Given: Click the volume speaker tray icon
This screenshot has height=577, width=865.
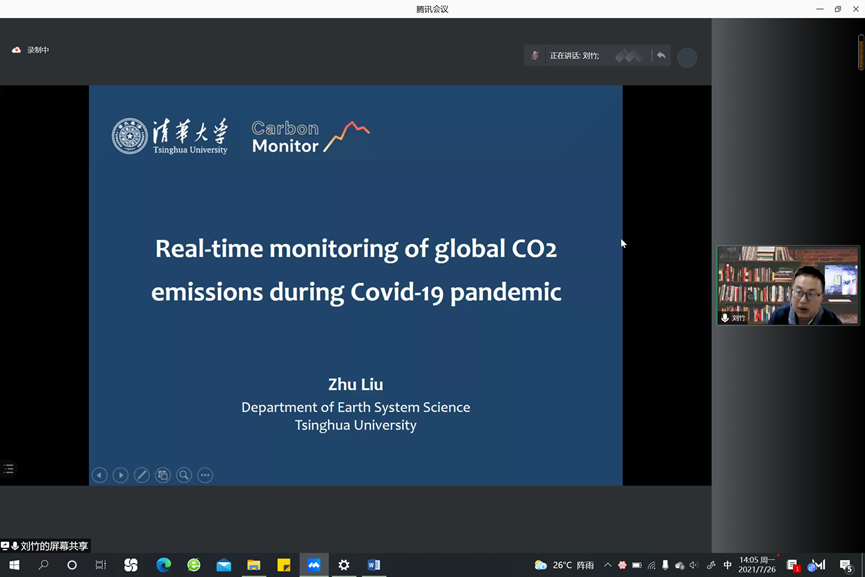Looking at the screenshot, I should coord(694,565).
